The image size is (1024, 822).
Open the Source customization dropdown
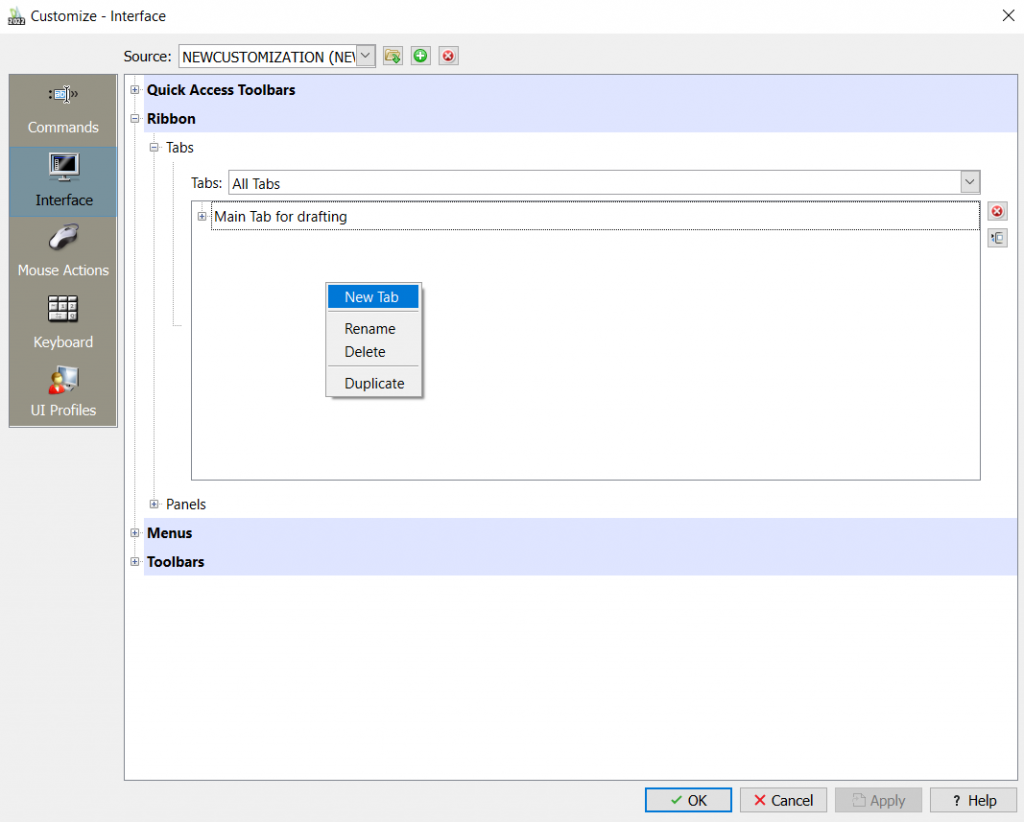tap(365, 56)
